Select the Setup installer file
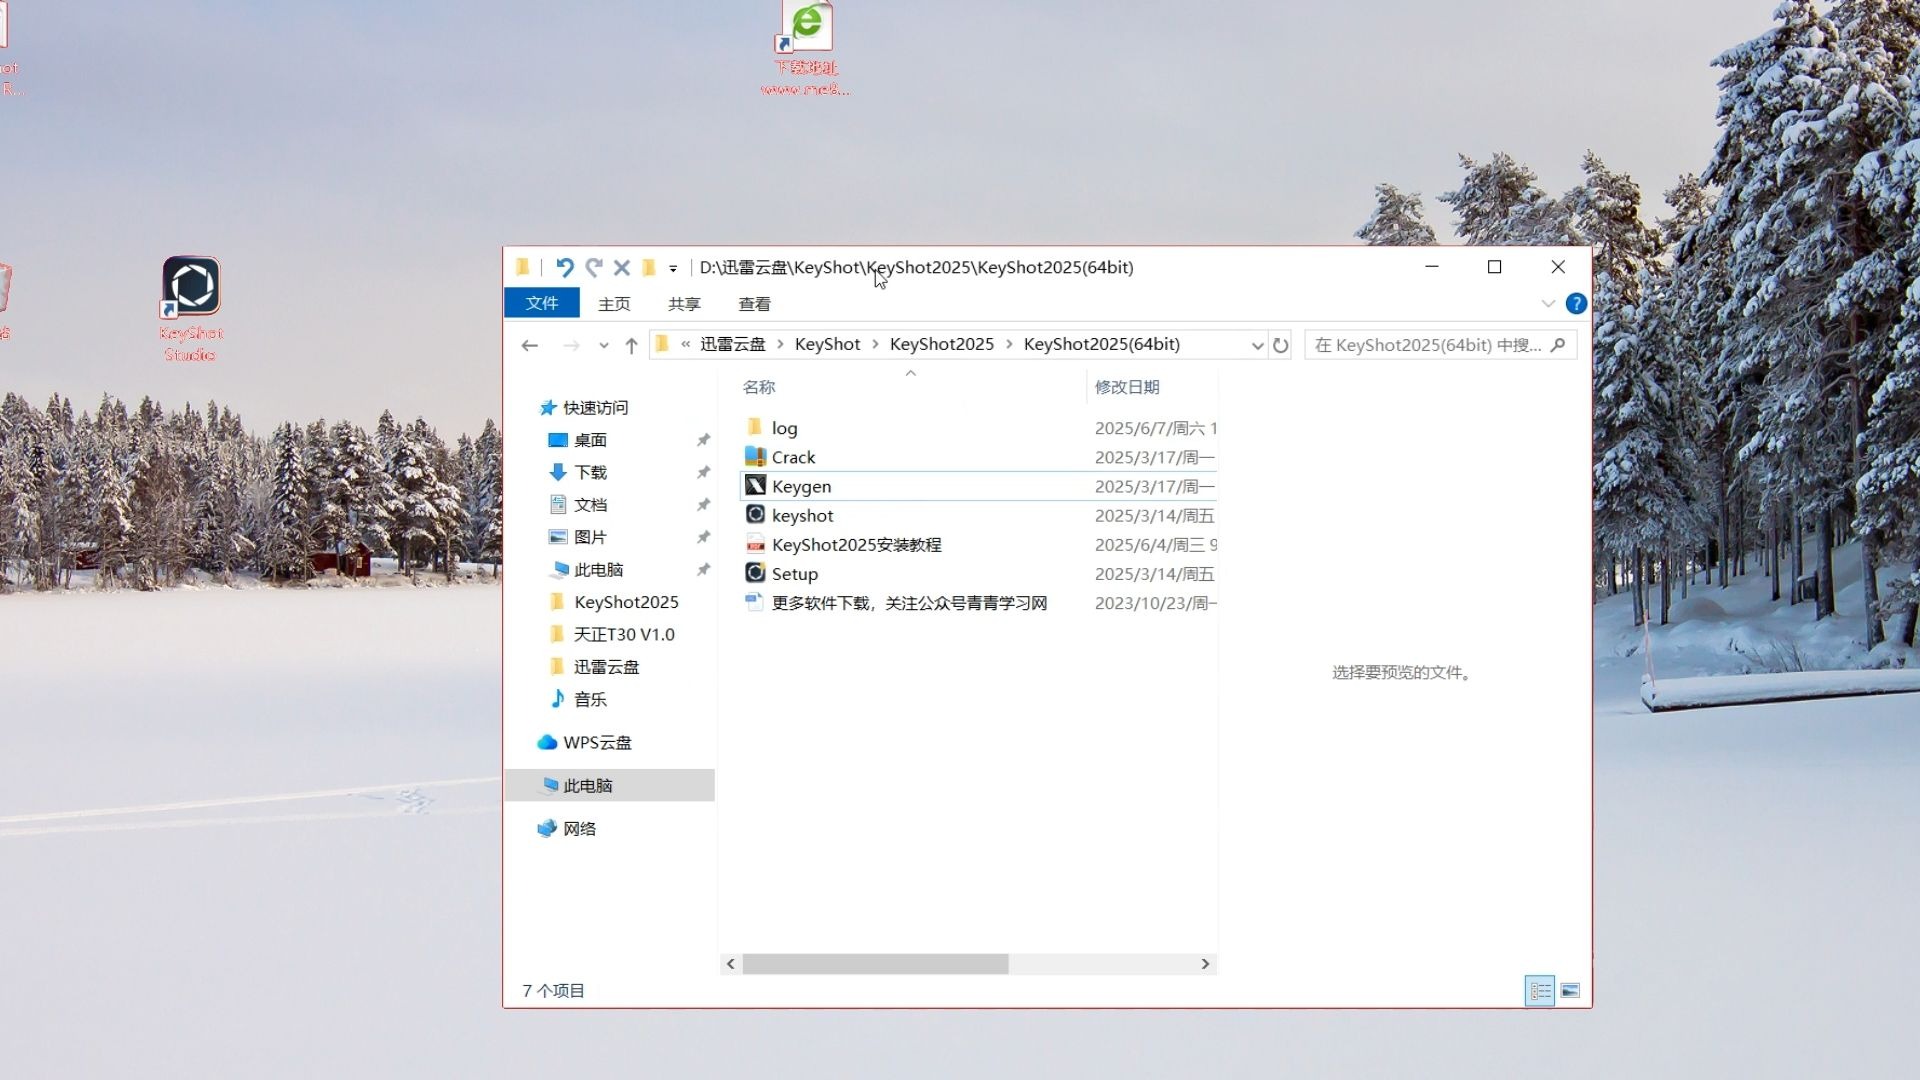 794,574
